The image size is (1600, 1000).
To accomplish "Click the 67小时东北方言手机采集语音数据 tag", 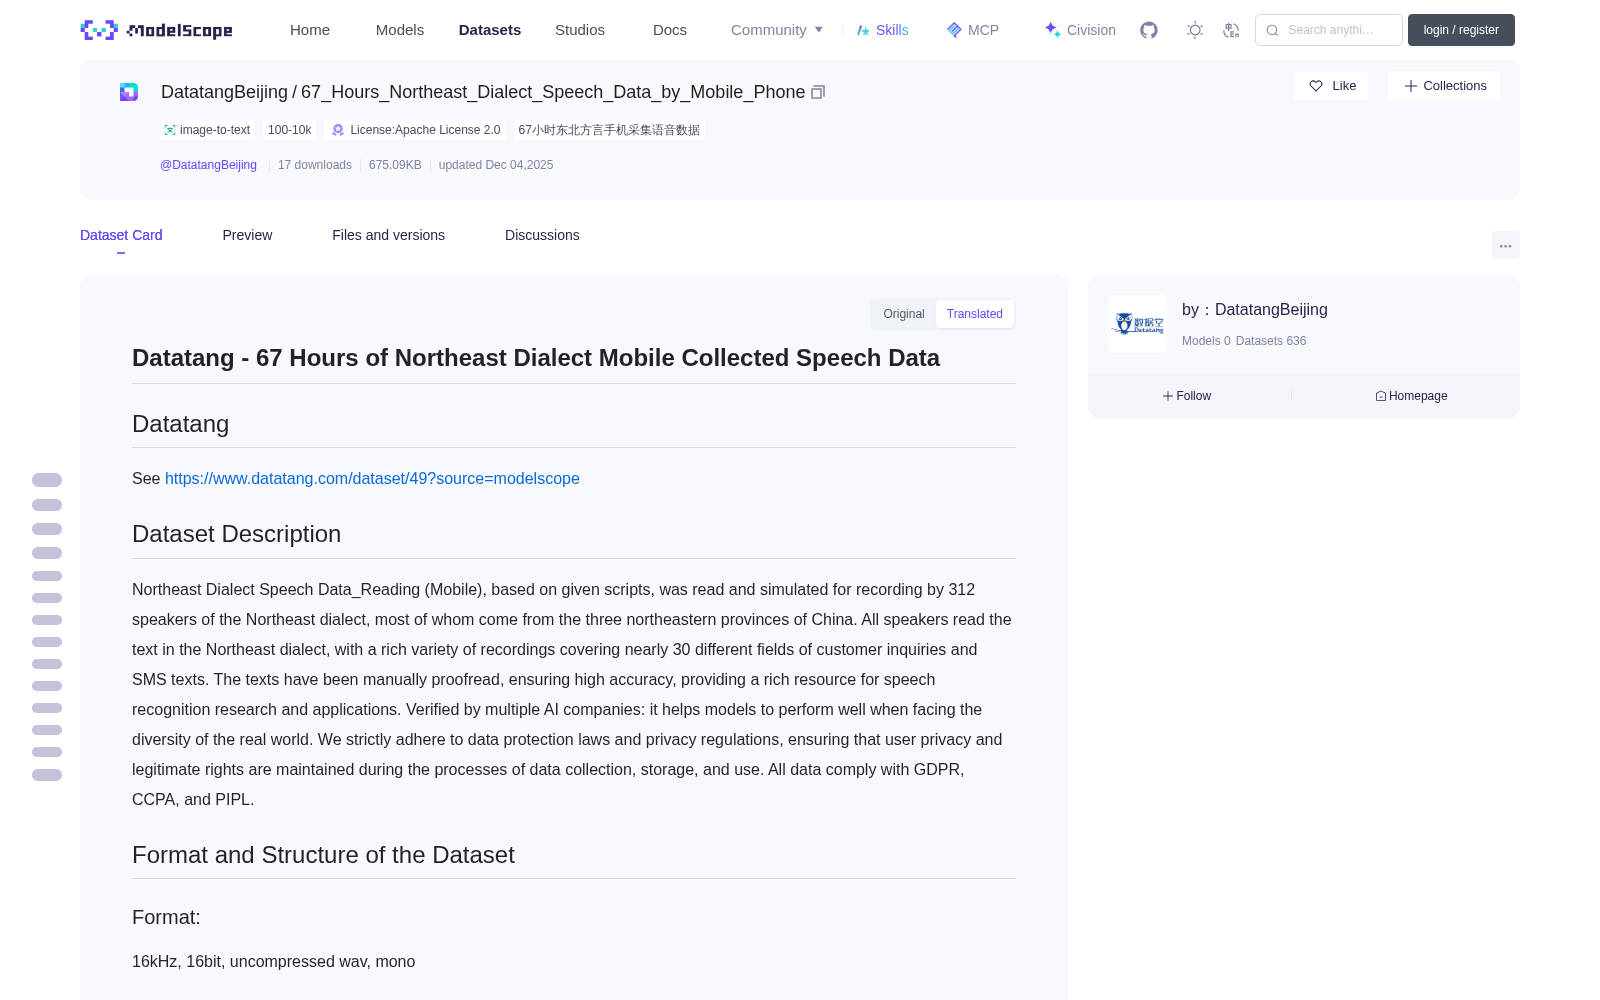I will (609, 130).
